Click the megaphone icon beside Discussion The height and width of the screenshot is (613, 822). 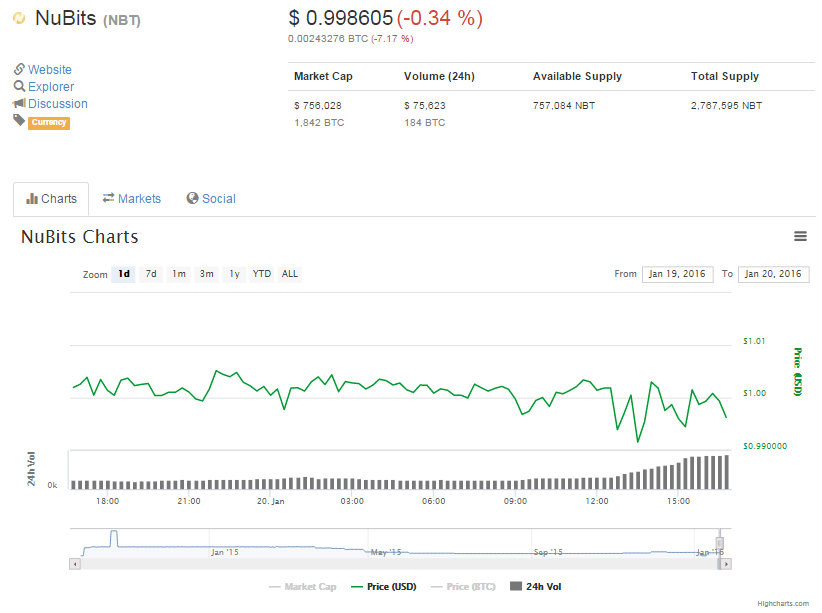[x=19, y=103]
